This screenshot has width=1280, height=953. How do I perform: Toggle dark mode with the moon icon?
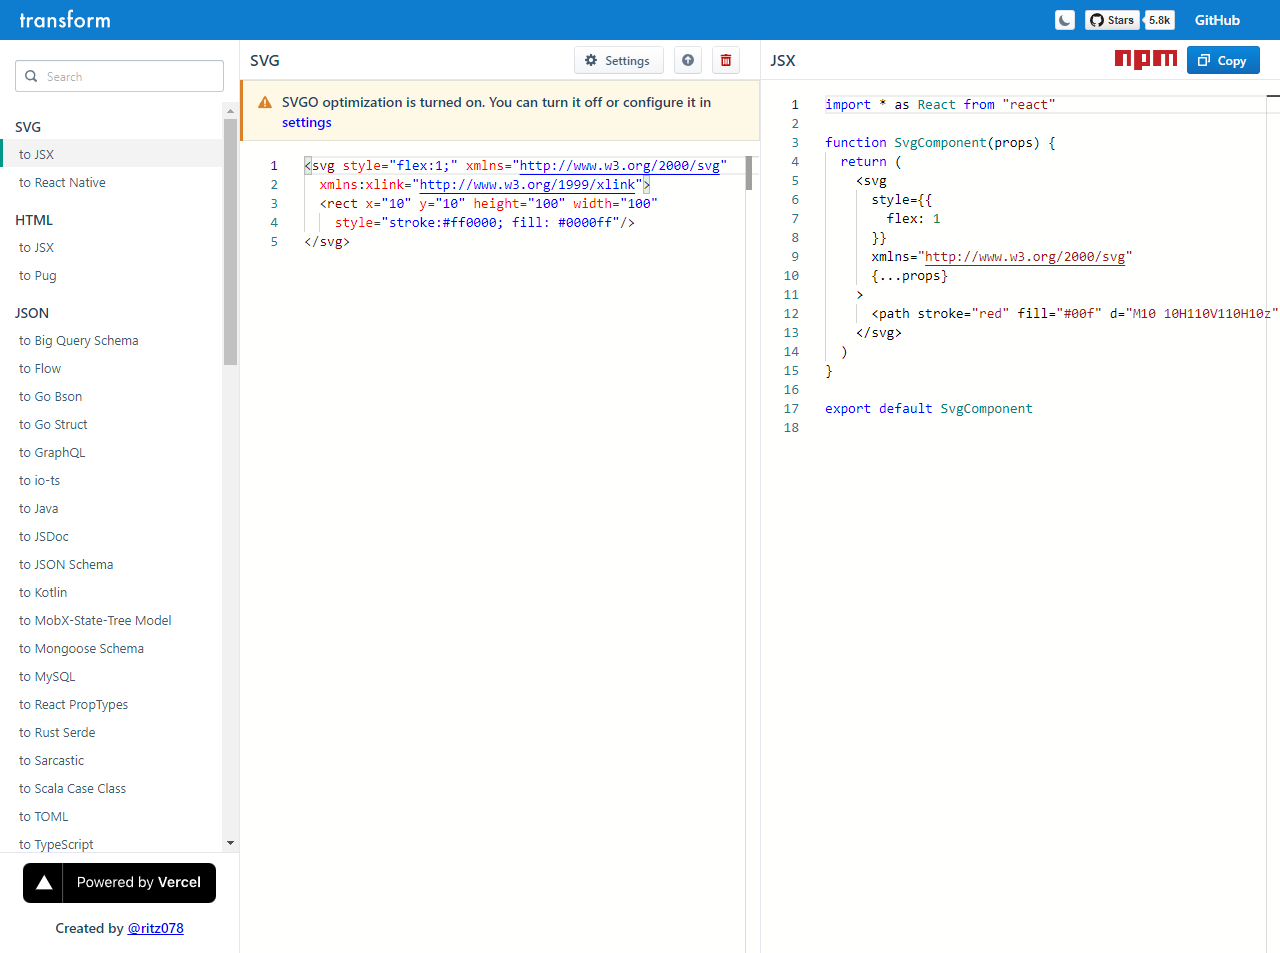pyautogui.click(x=1065, y=20)
